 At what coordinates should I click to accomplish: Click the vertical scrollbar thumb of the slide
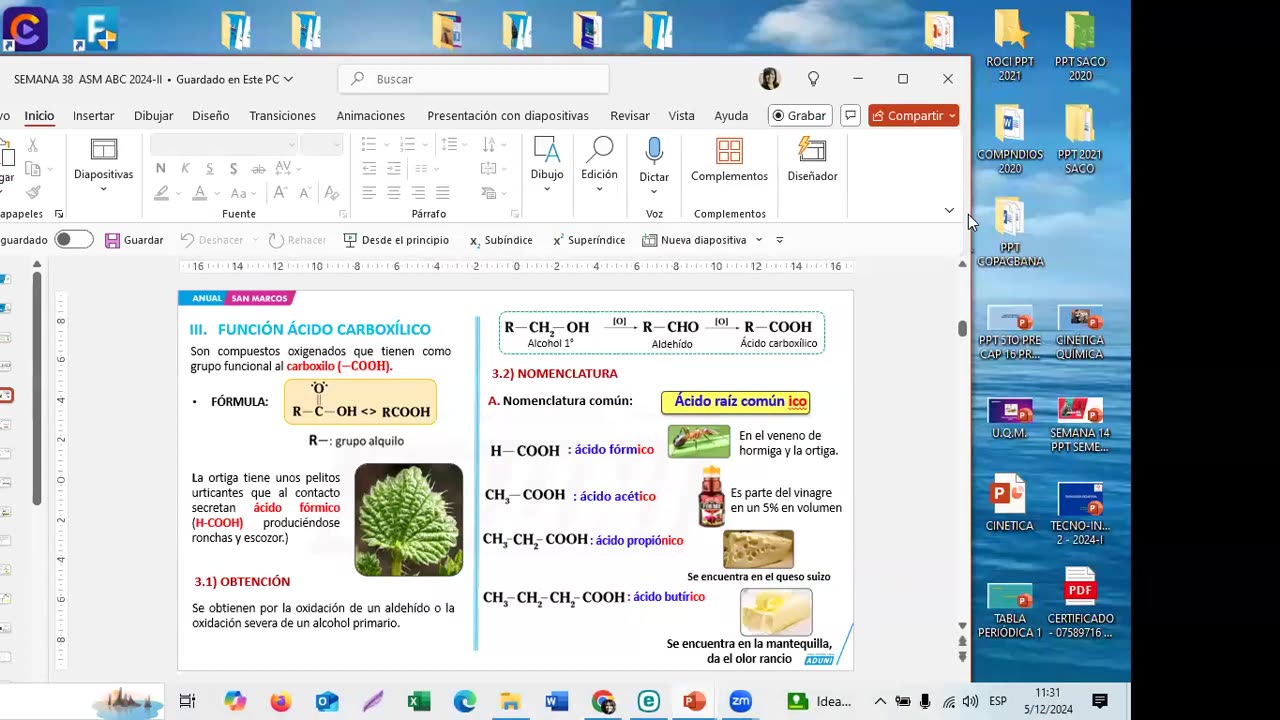[962, 329]
